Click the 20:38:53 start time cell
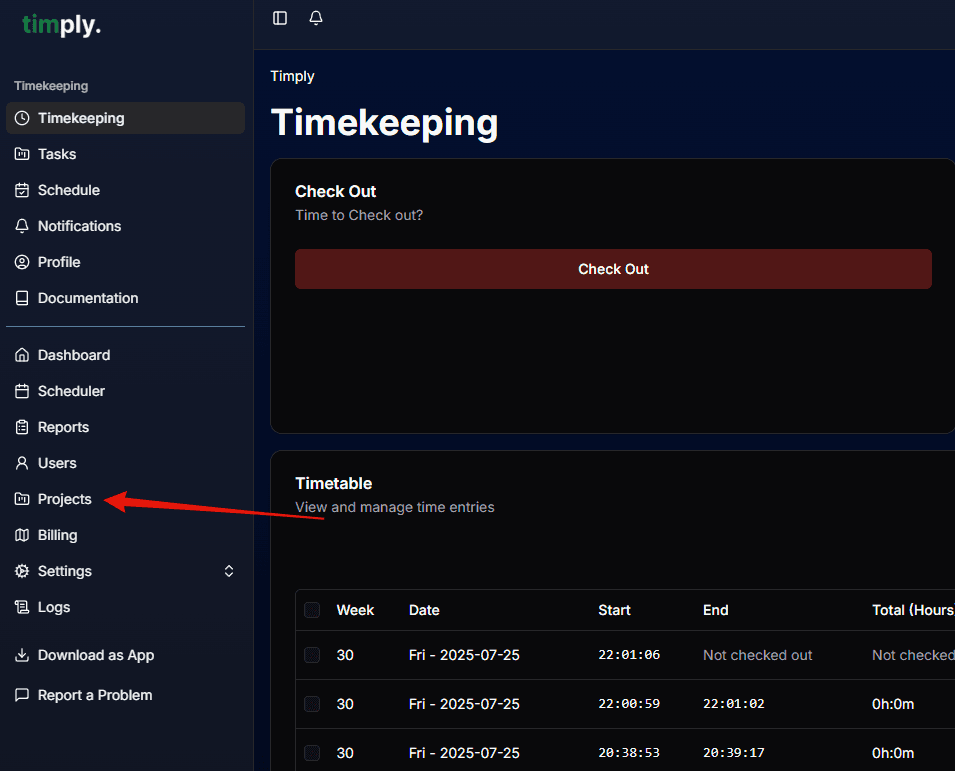 click(629, 753)
